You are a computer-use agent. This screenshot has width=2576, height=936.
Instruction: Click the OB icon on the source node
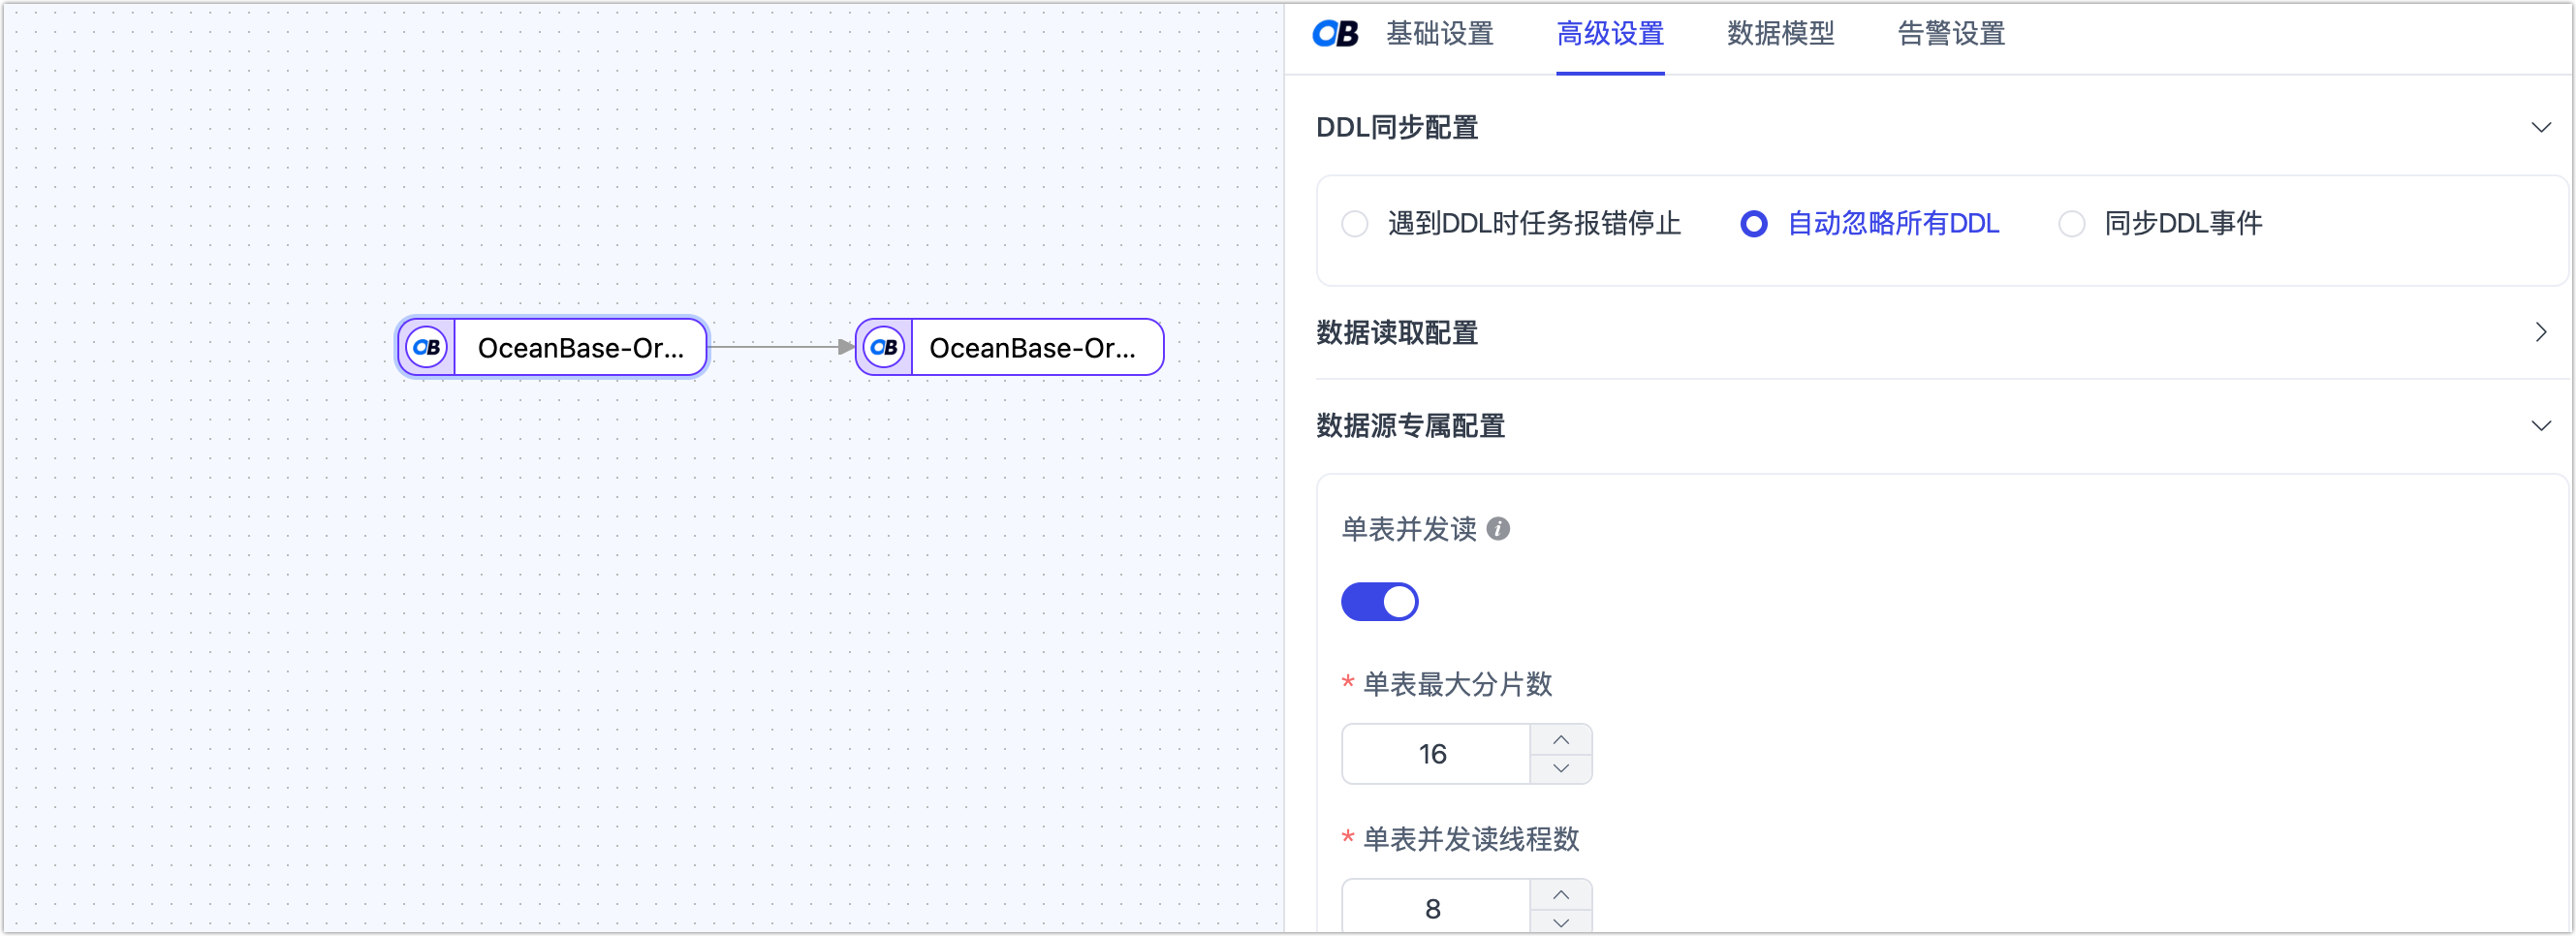click(x=426, y=347)
